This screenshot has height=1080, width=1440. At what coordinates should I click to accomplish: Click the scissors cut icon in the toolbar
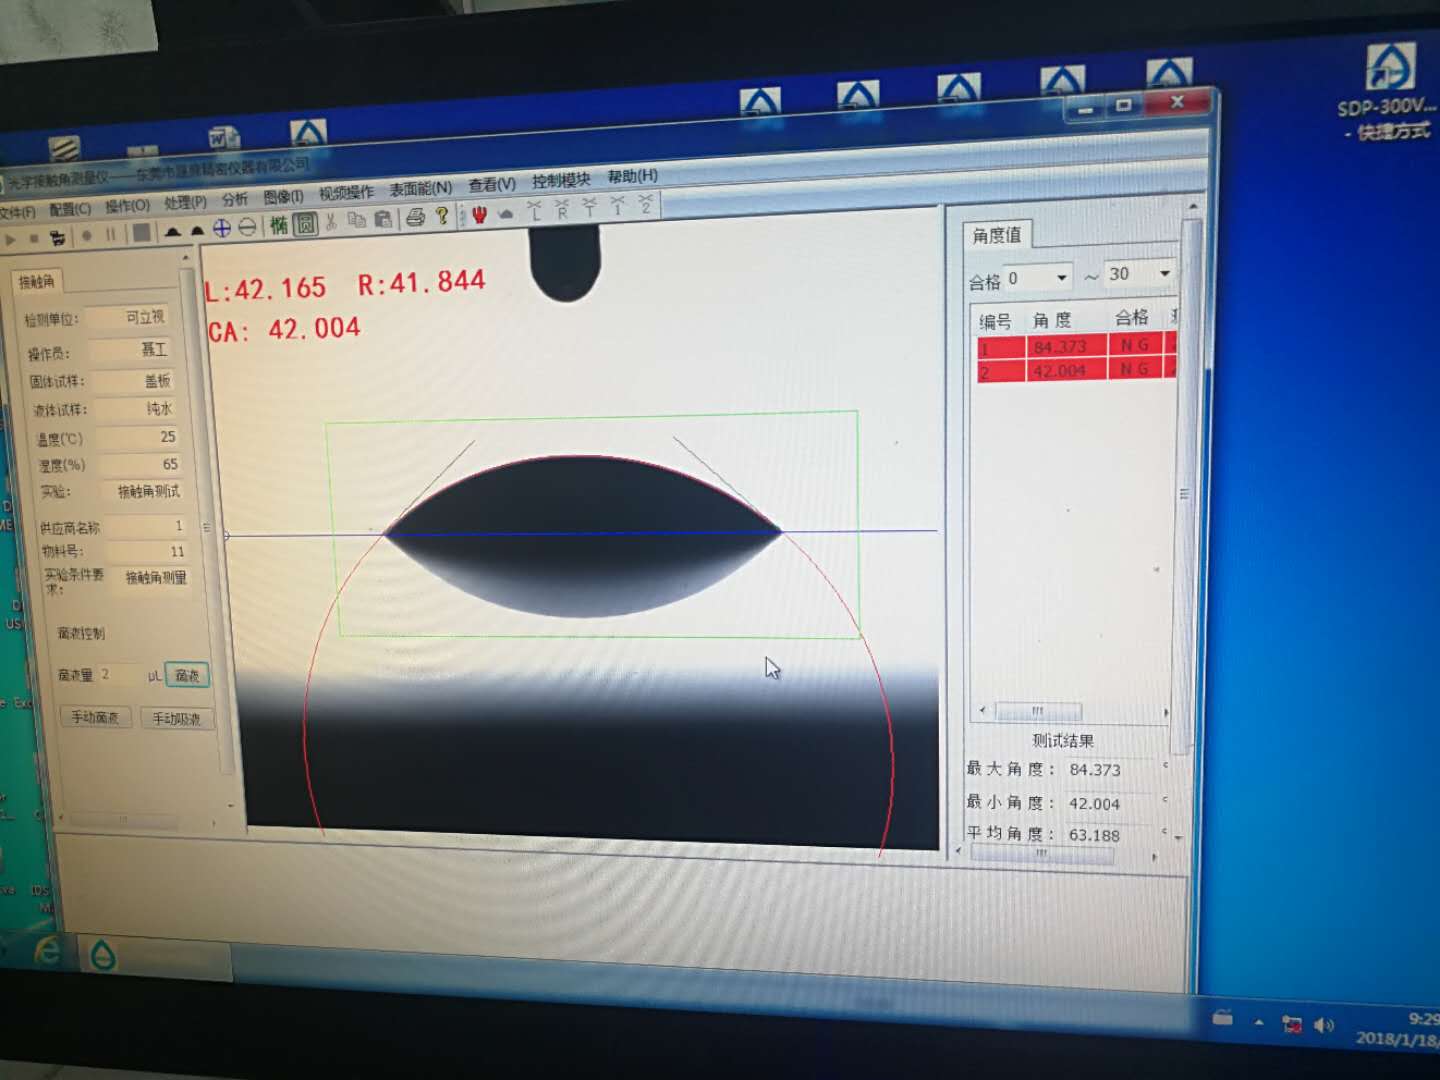pyautogui.click(x=331, y=221)
